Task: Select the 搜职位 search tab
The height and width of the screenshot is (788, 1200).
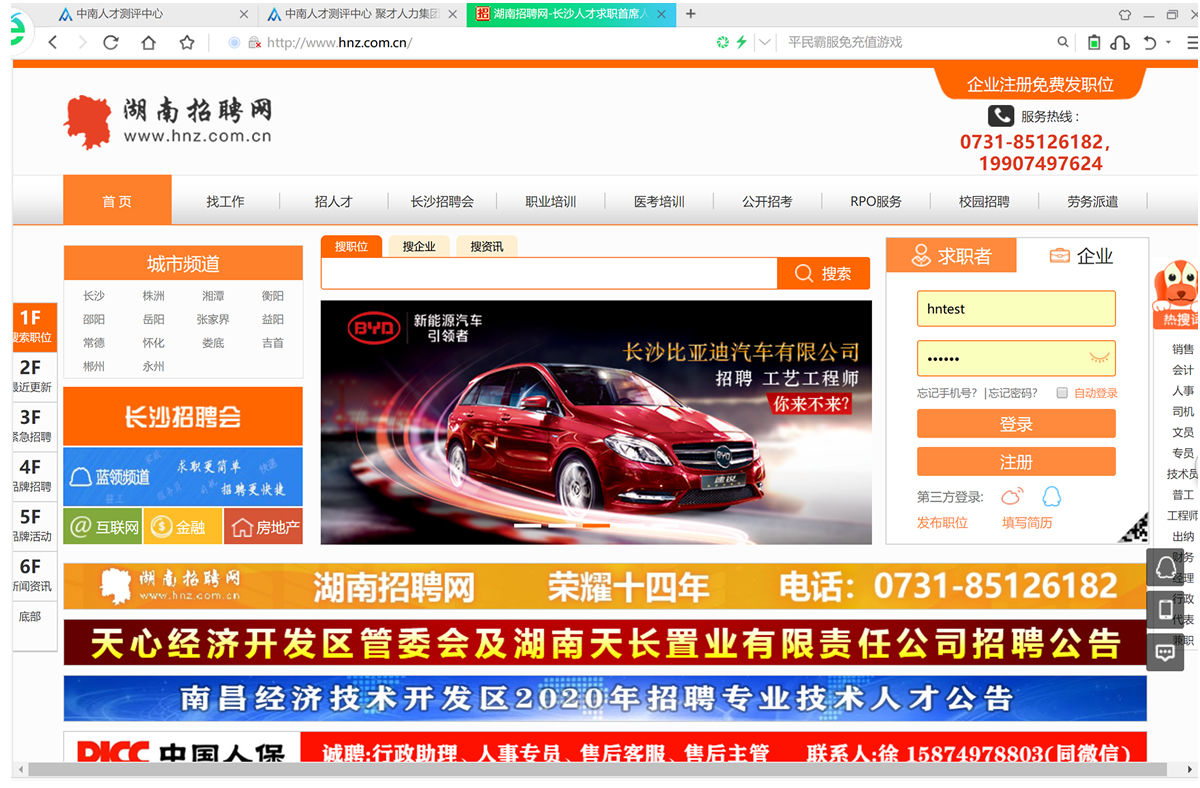Action: [x=351, y=246]
